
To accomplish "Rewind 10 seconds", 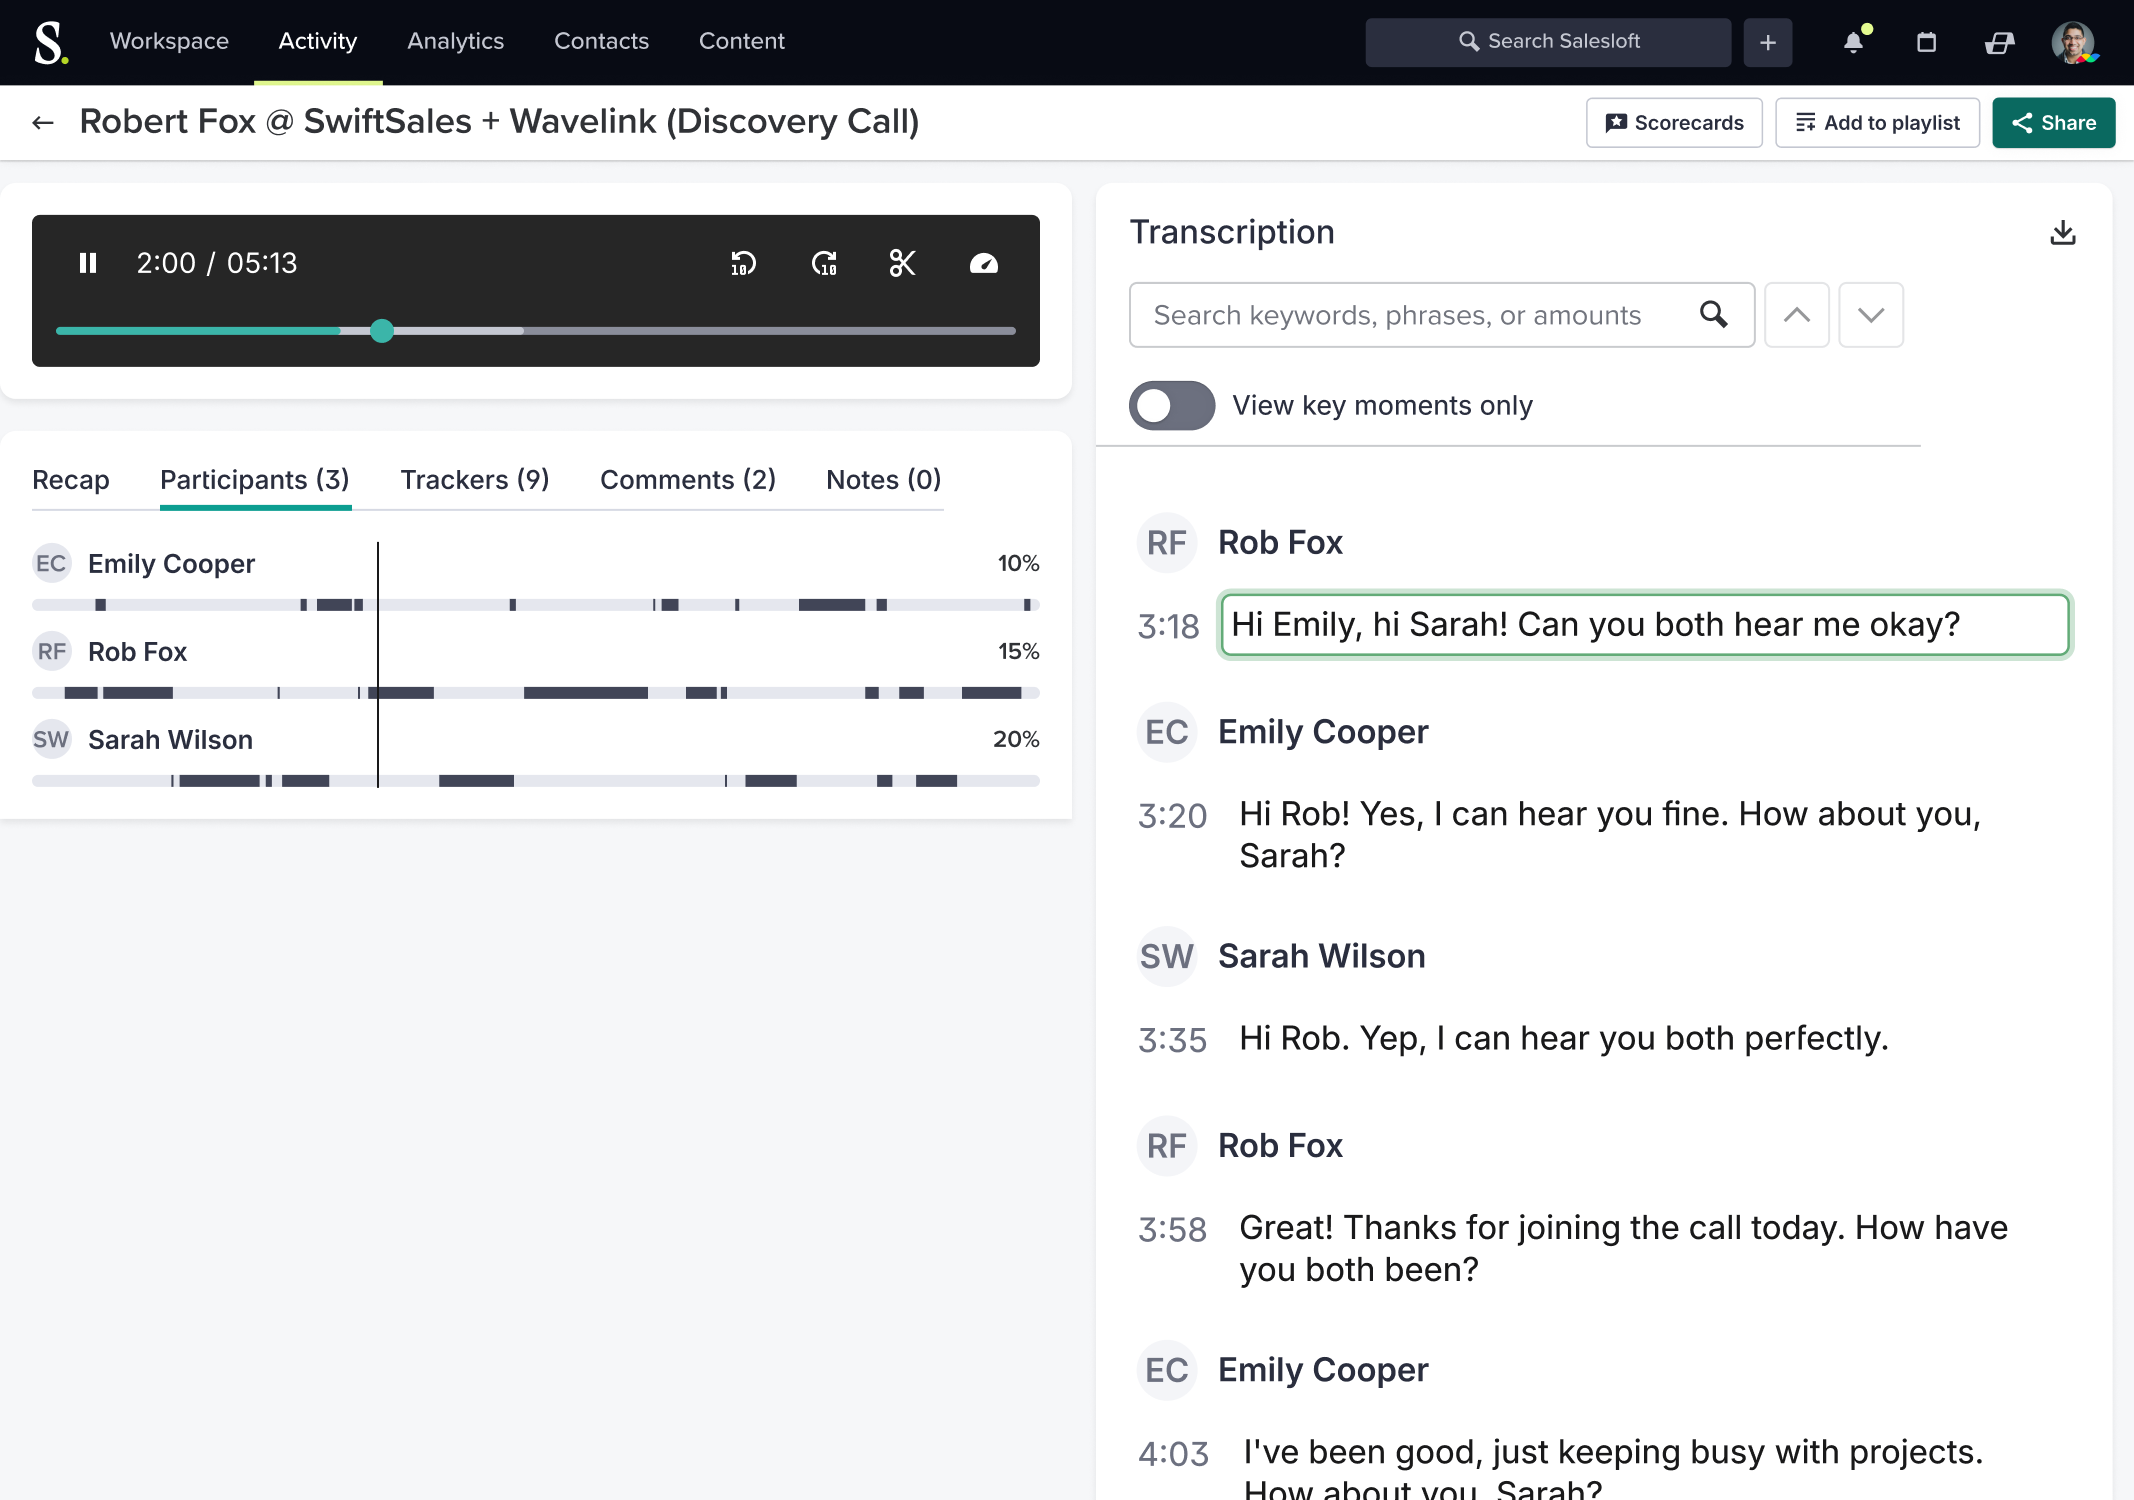I will pyautogui.click(x=743, y=263).
